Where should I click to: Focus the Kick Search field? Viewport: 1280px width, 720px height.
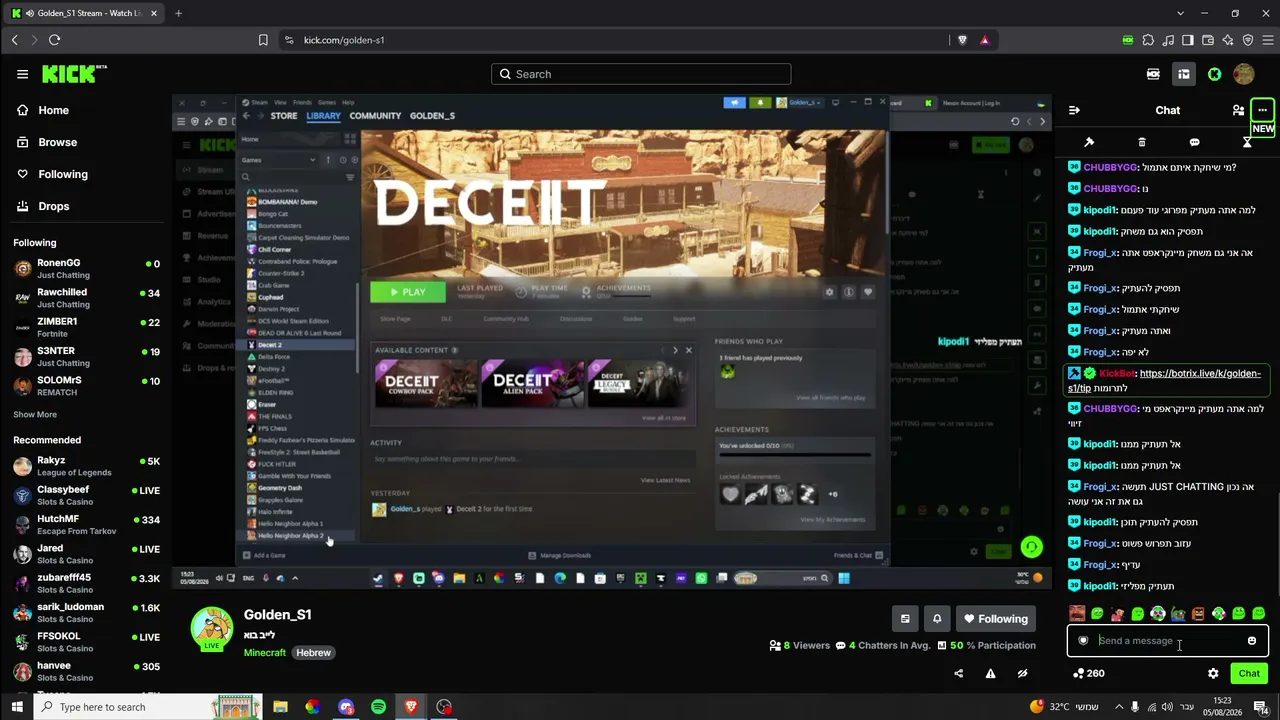pyautogui.click(x=641, y=74)
